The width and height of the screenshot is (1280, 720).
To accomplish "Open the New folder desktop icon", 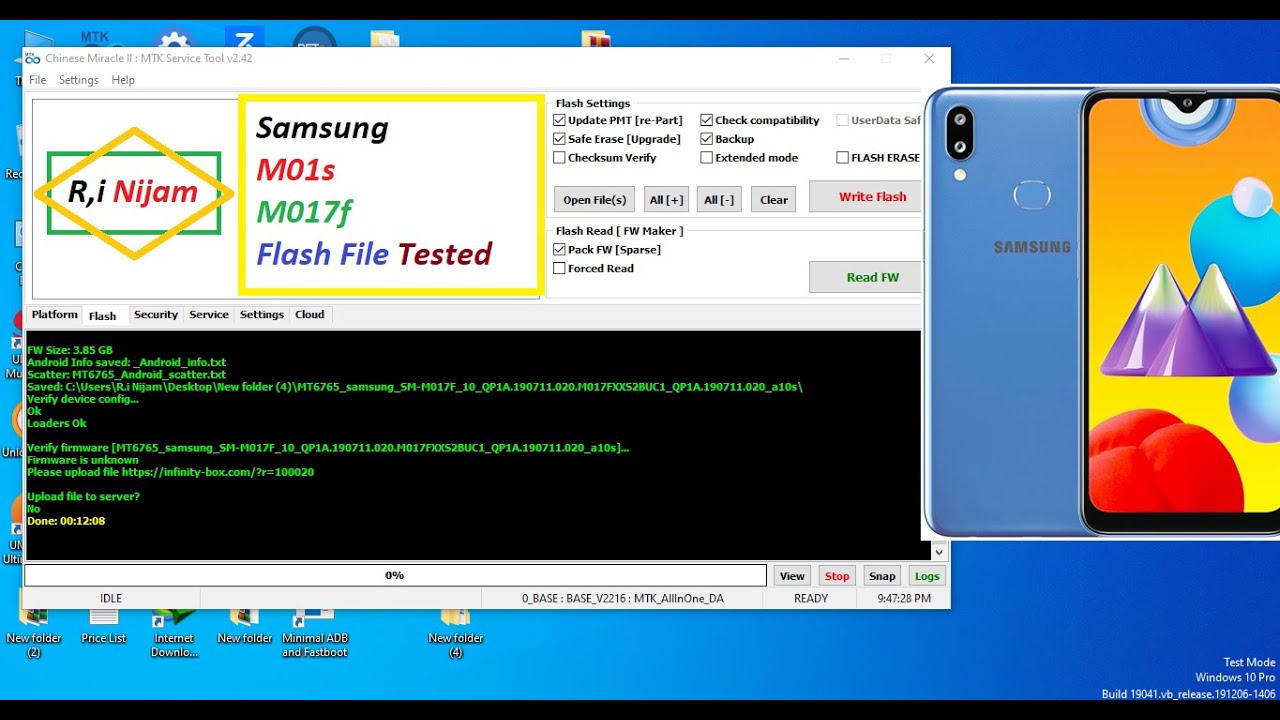I will click(x=245, y=624).
